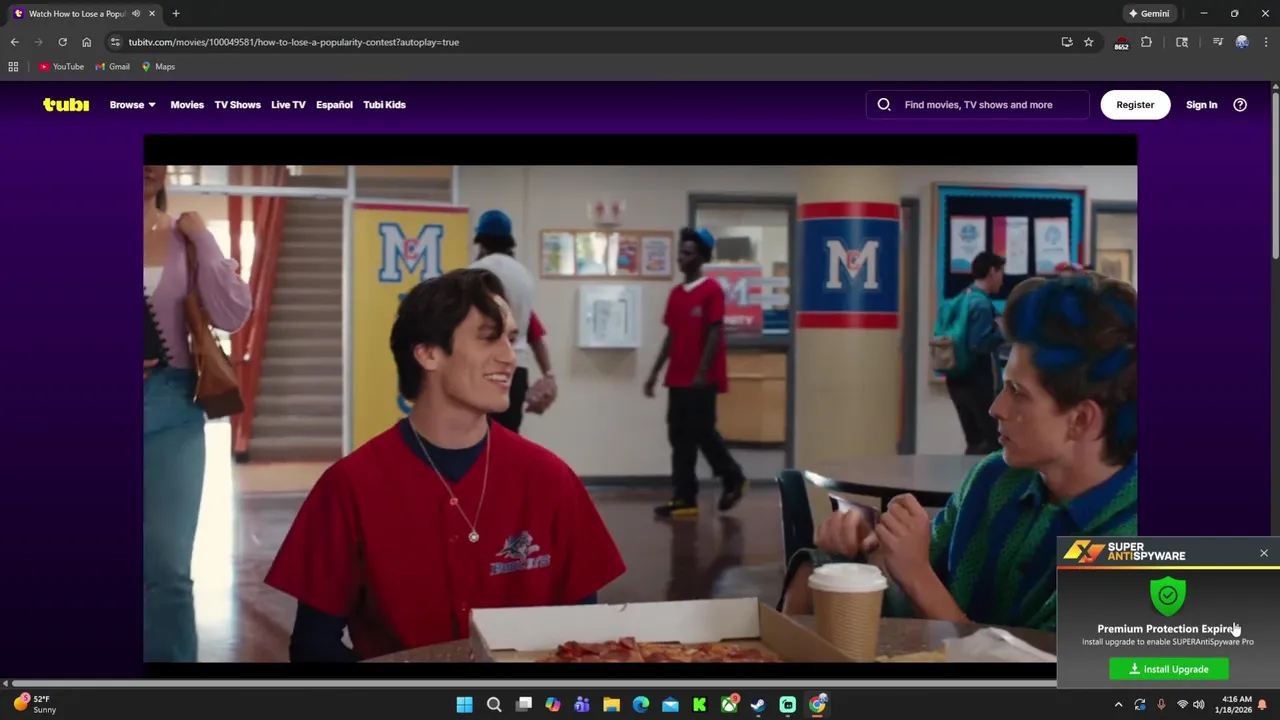This screenshot has width=1280, height=720.
Task: Click the green shield protection icon
Action: (x=1167, y=596)
